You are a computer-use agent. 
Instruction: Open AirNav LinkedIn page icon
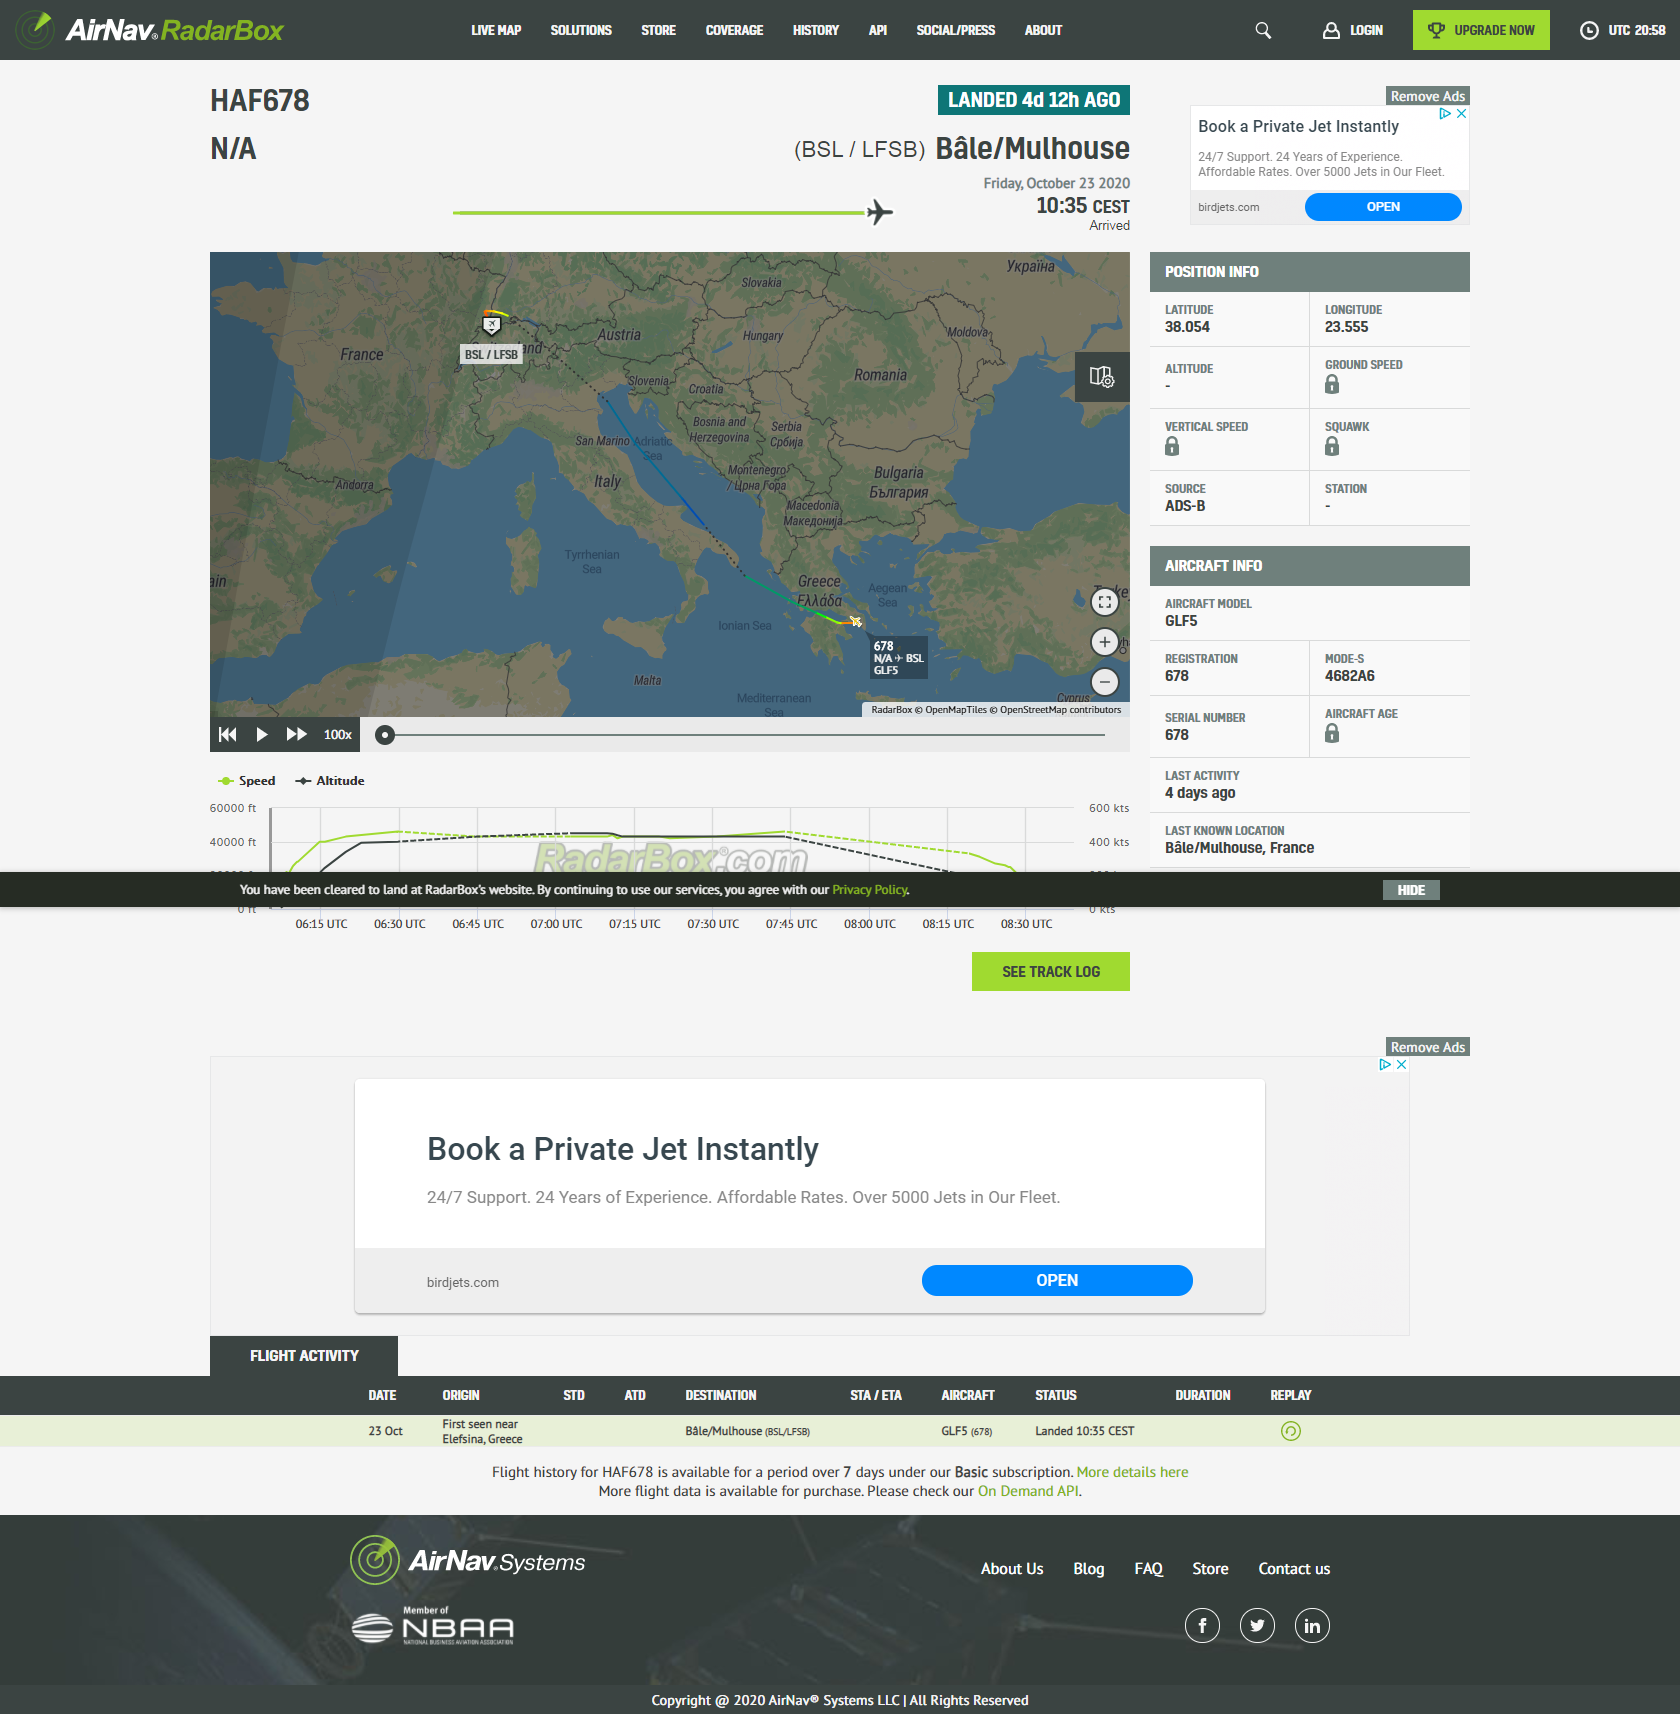point(1312,1626)
